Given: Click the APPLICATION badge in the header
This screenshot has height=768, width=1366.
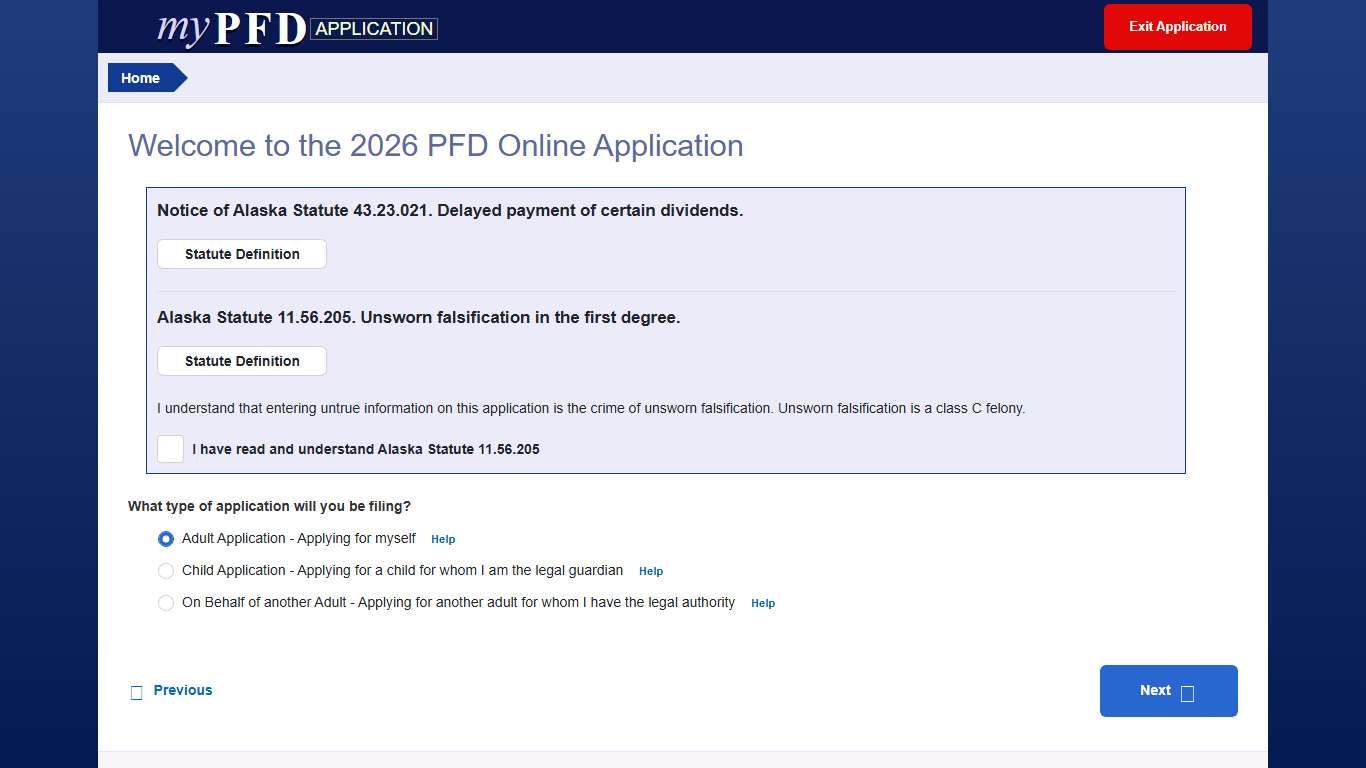Looking at the screenshot, I should coord(374,29).
